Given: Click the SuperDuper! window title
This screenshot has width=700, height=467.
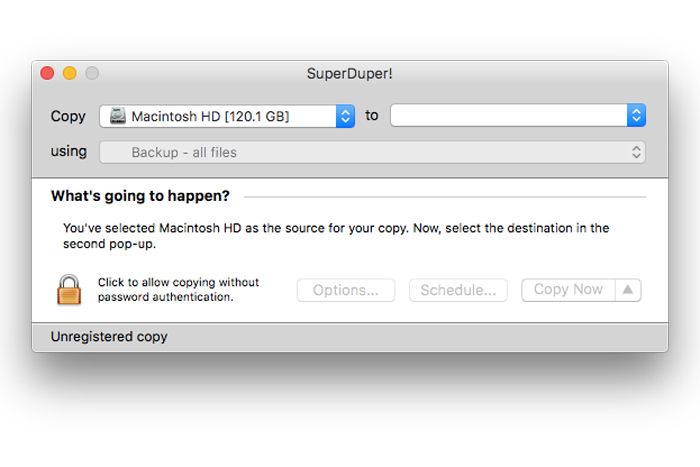Looking at the screenshot, I should pos(350,73).
